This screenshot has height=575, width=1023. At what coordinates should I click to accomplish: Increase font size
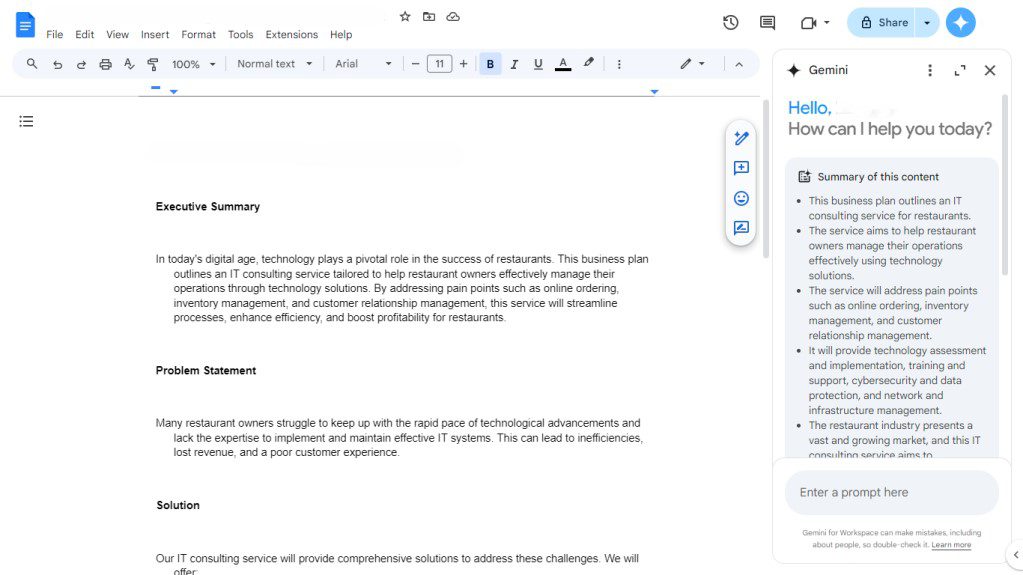pos(463,64)
